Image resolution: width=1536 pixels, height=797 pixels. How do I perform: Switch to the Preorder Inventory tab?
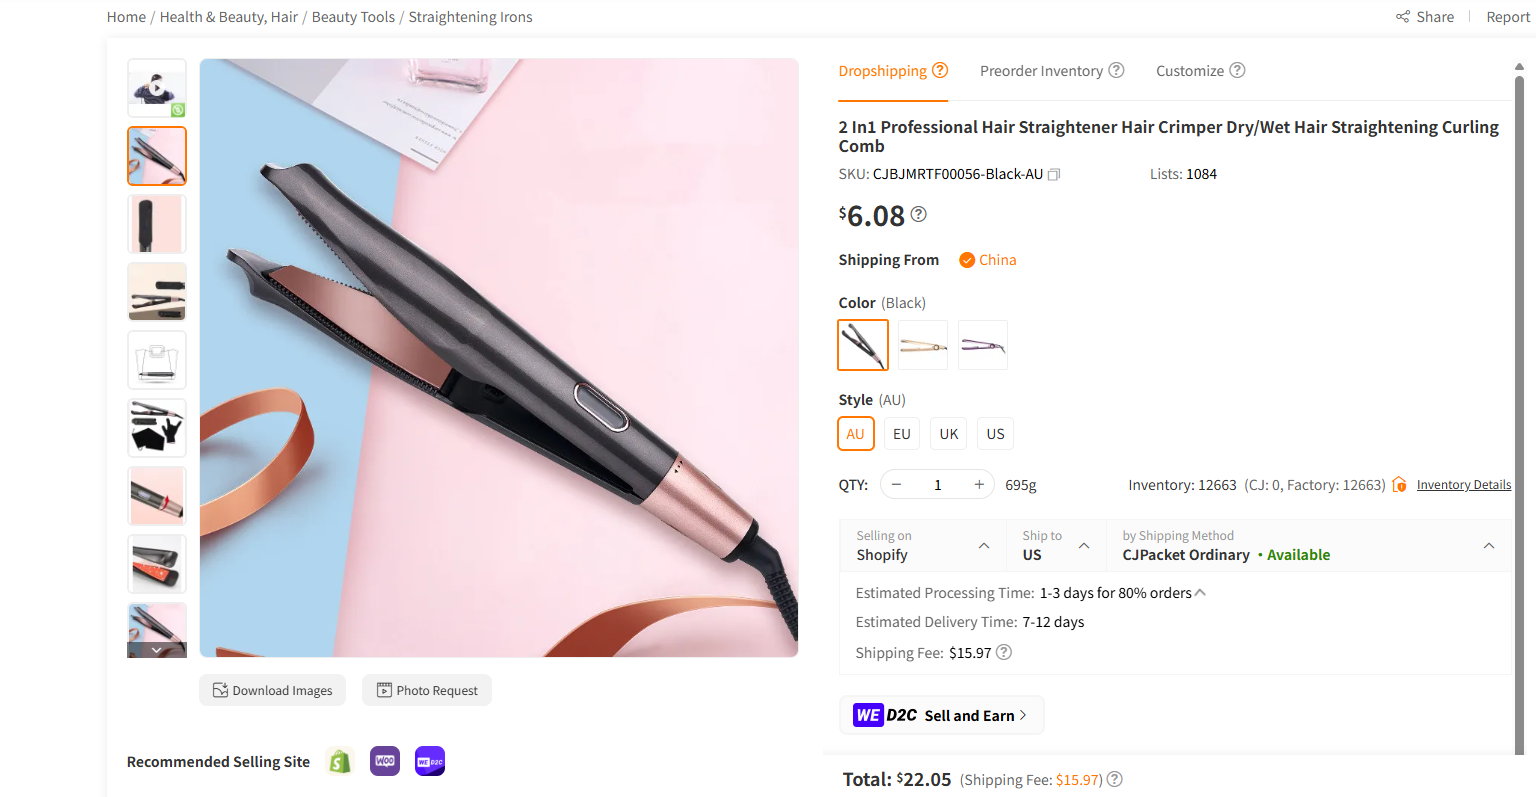(1041, 70)
